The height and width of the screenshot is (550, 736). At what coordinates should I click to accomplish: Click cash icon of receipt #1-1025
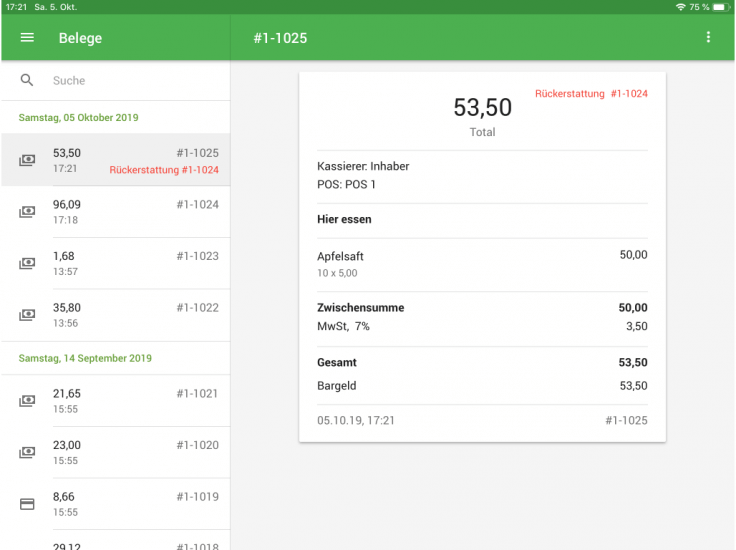click(27, 160)
